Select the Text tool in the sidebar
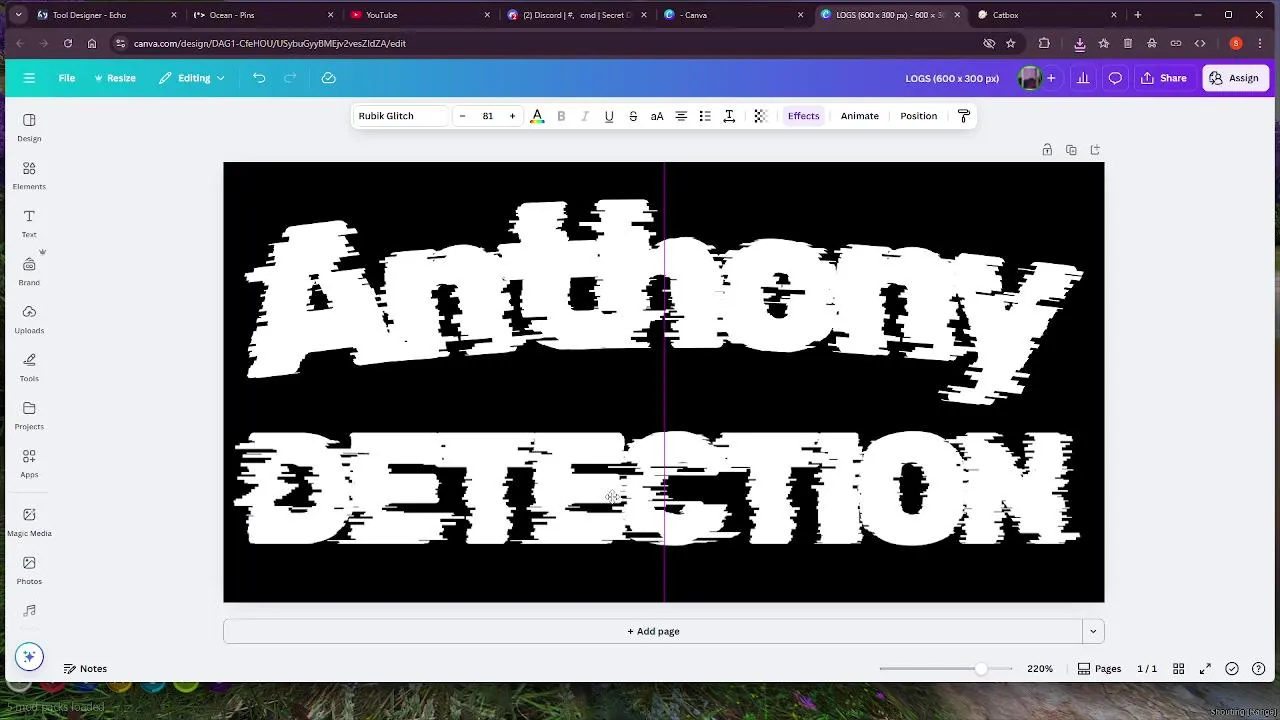The width and height of the screenshot is (1280, 720). click(29, 223)
